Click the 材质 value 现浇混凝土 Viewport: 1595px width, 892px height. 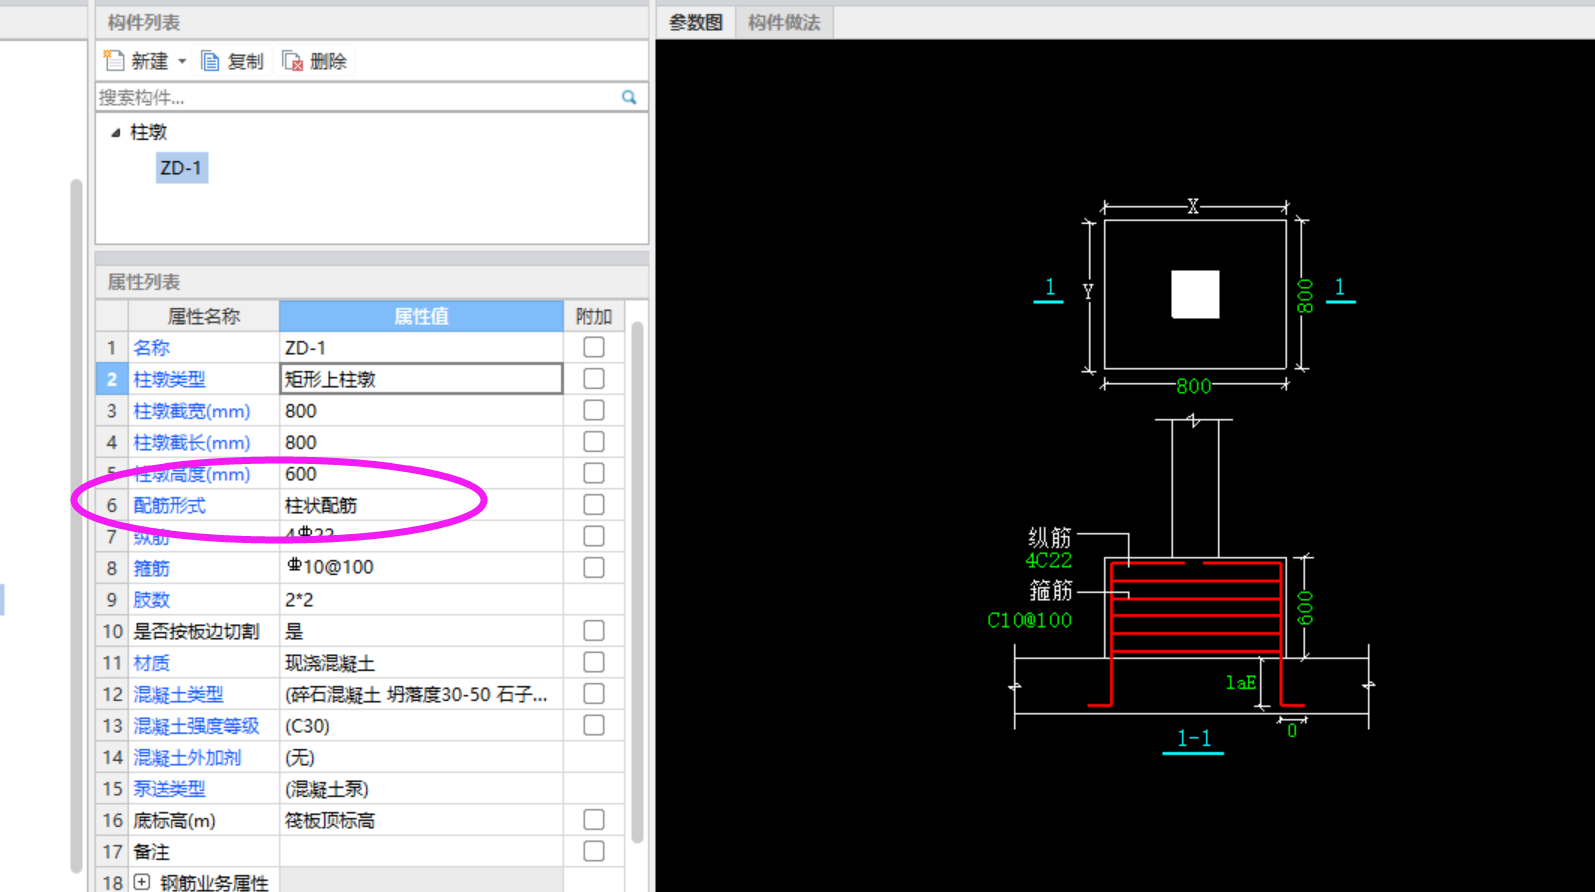pyautogui.click(x=421, y=663)
